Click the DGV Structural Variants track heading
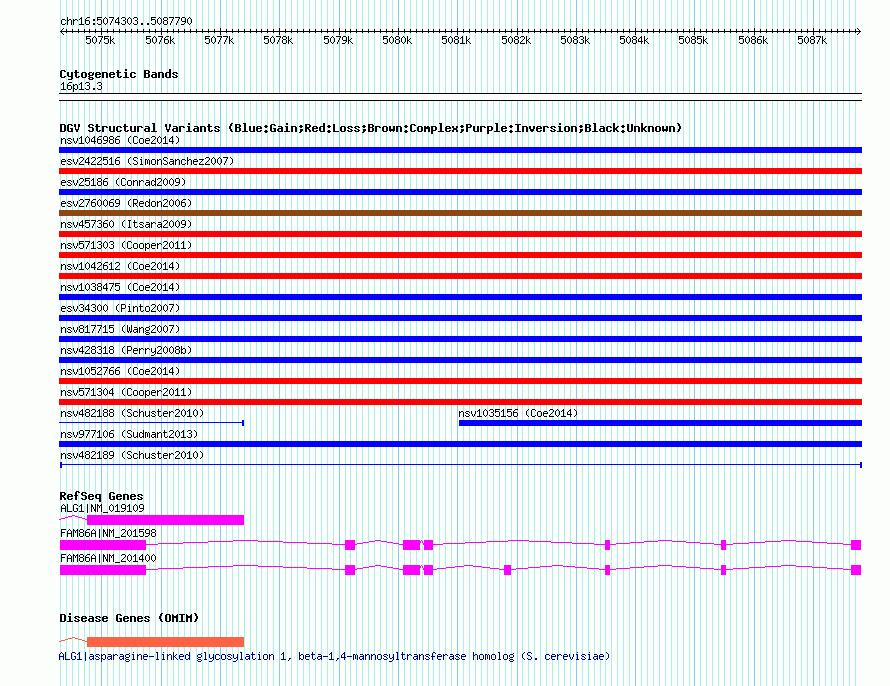Viewport: 890px width, 686px height. pos(371,128)
